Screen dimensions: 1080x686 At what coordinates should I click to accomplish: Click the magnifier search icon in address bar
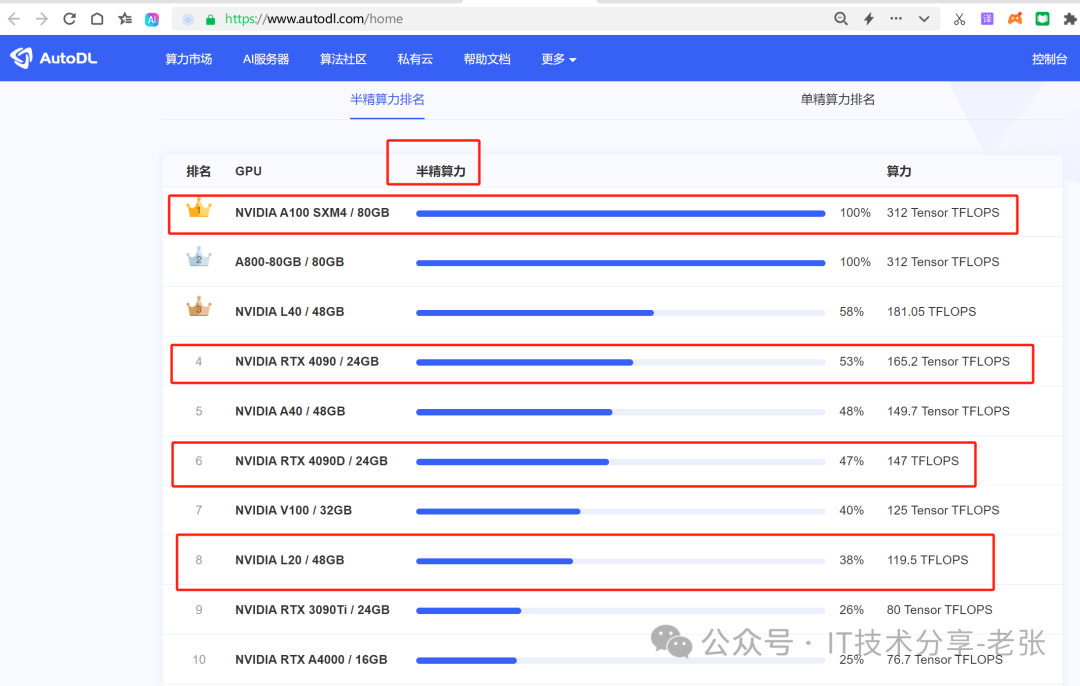[x=840, y=19]
